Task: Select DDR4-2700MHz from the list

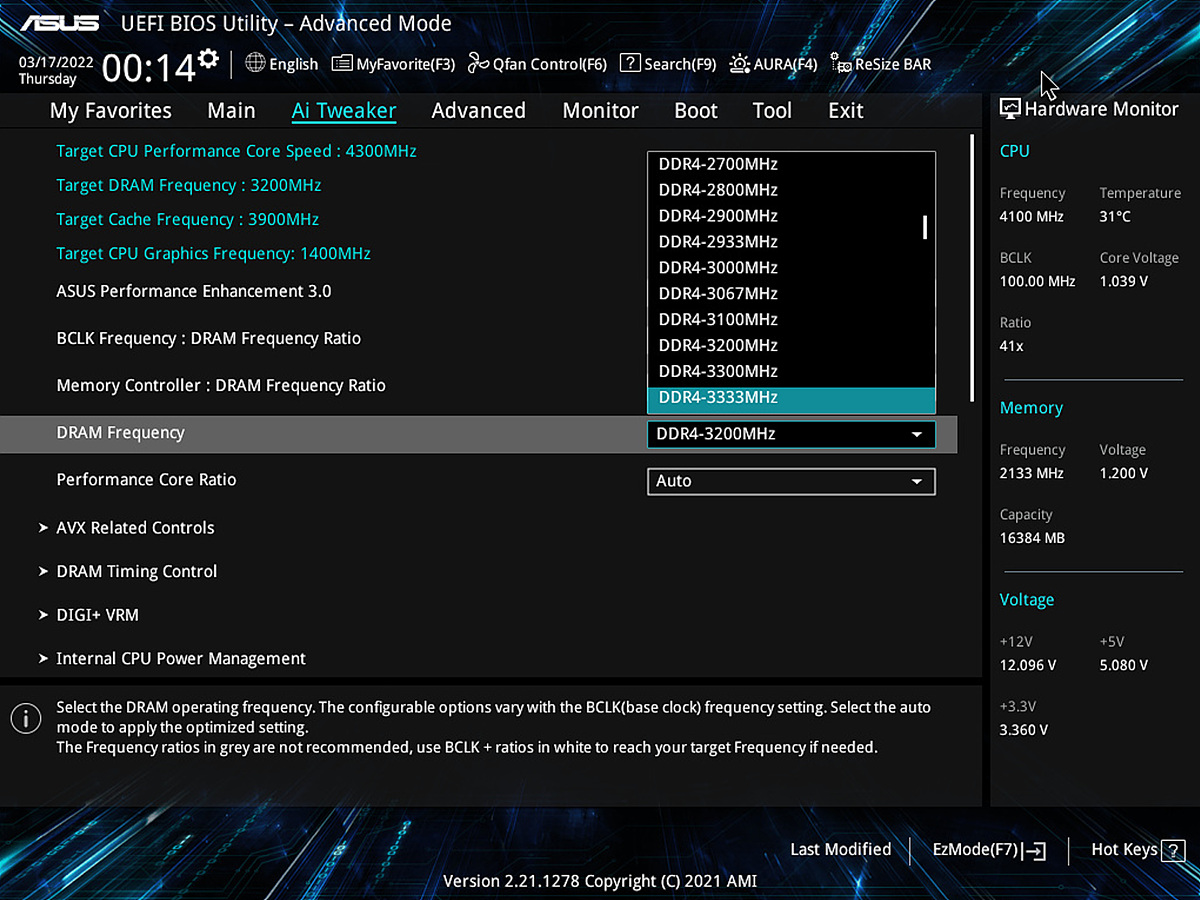Action: (x=791, y=164)
